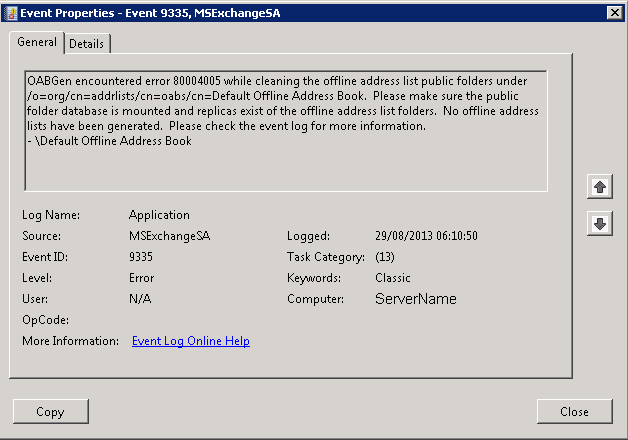Show the previous event with up arrow
628x440 pixels.
point(600,187)
